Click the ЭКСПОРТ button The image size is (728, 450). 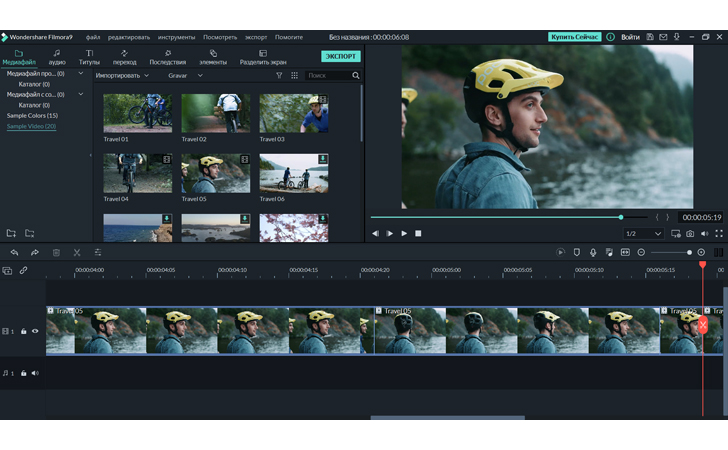[x=341, y=56]
